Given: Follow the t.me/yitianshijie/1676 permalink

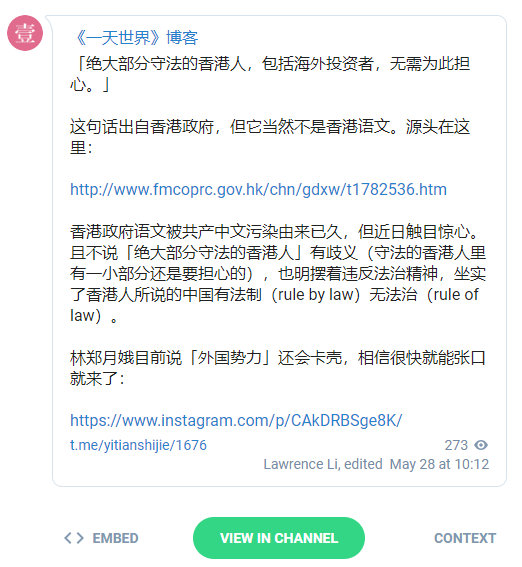Looking at the screenshot, I should [x=138, y=445].
